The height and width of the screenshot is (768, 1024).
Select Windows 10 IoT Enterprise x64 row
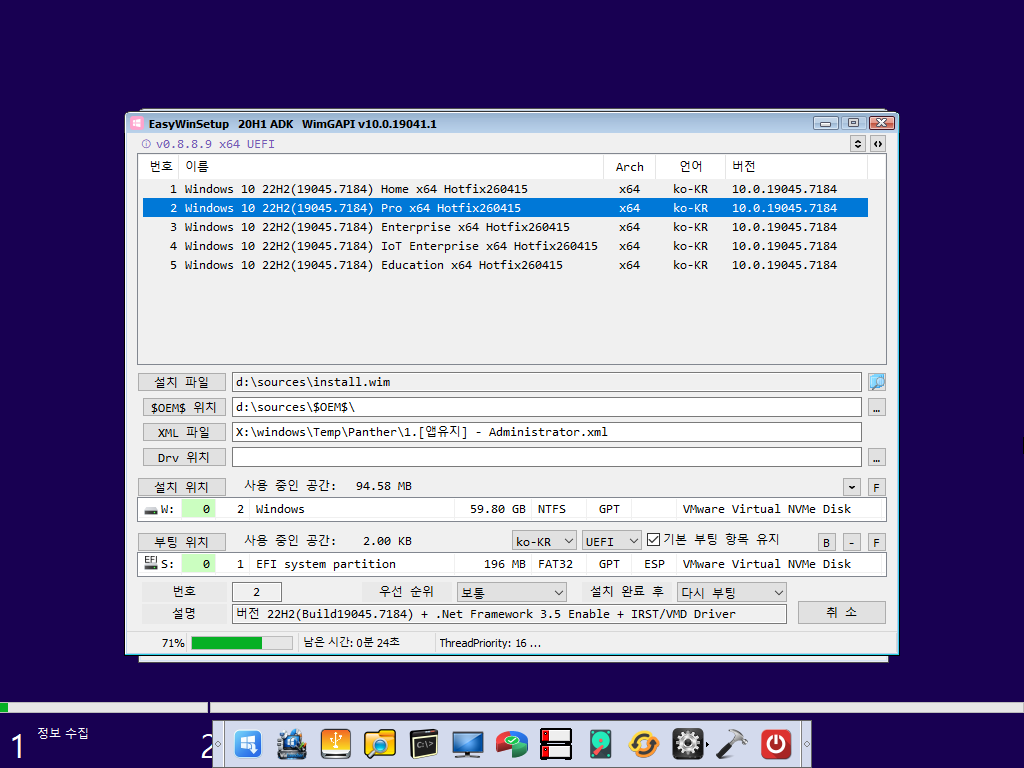tap(505, 246)
